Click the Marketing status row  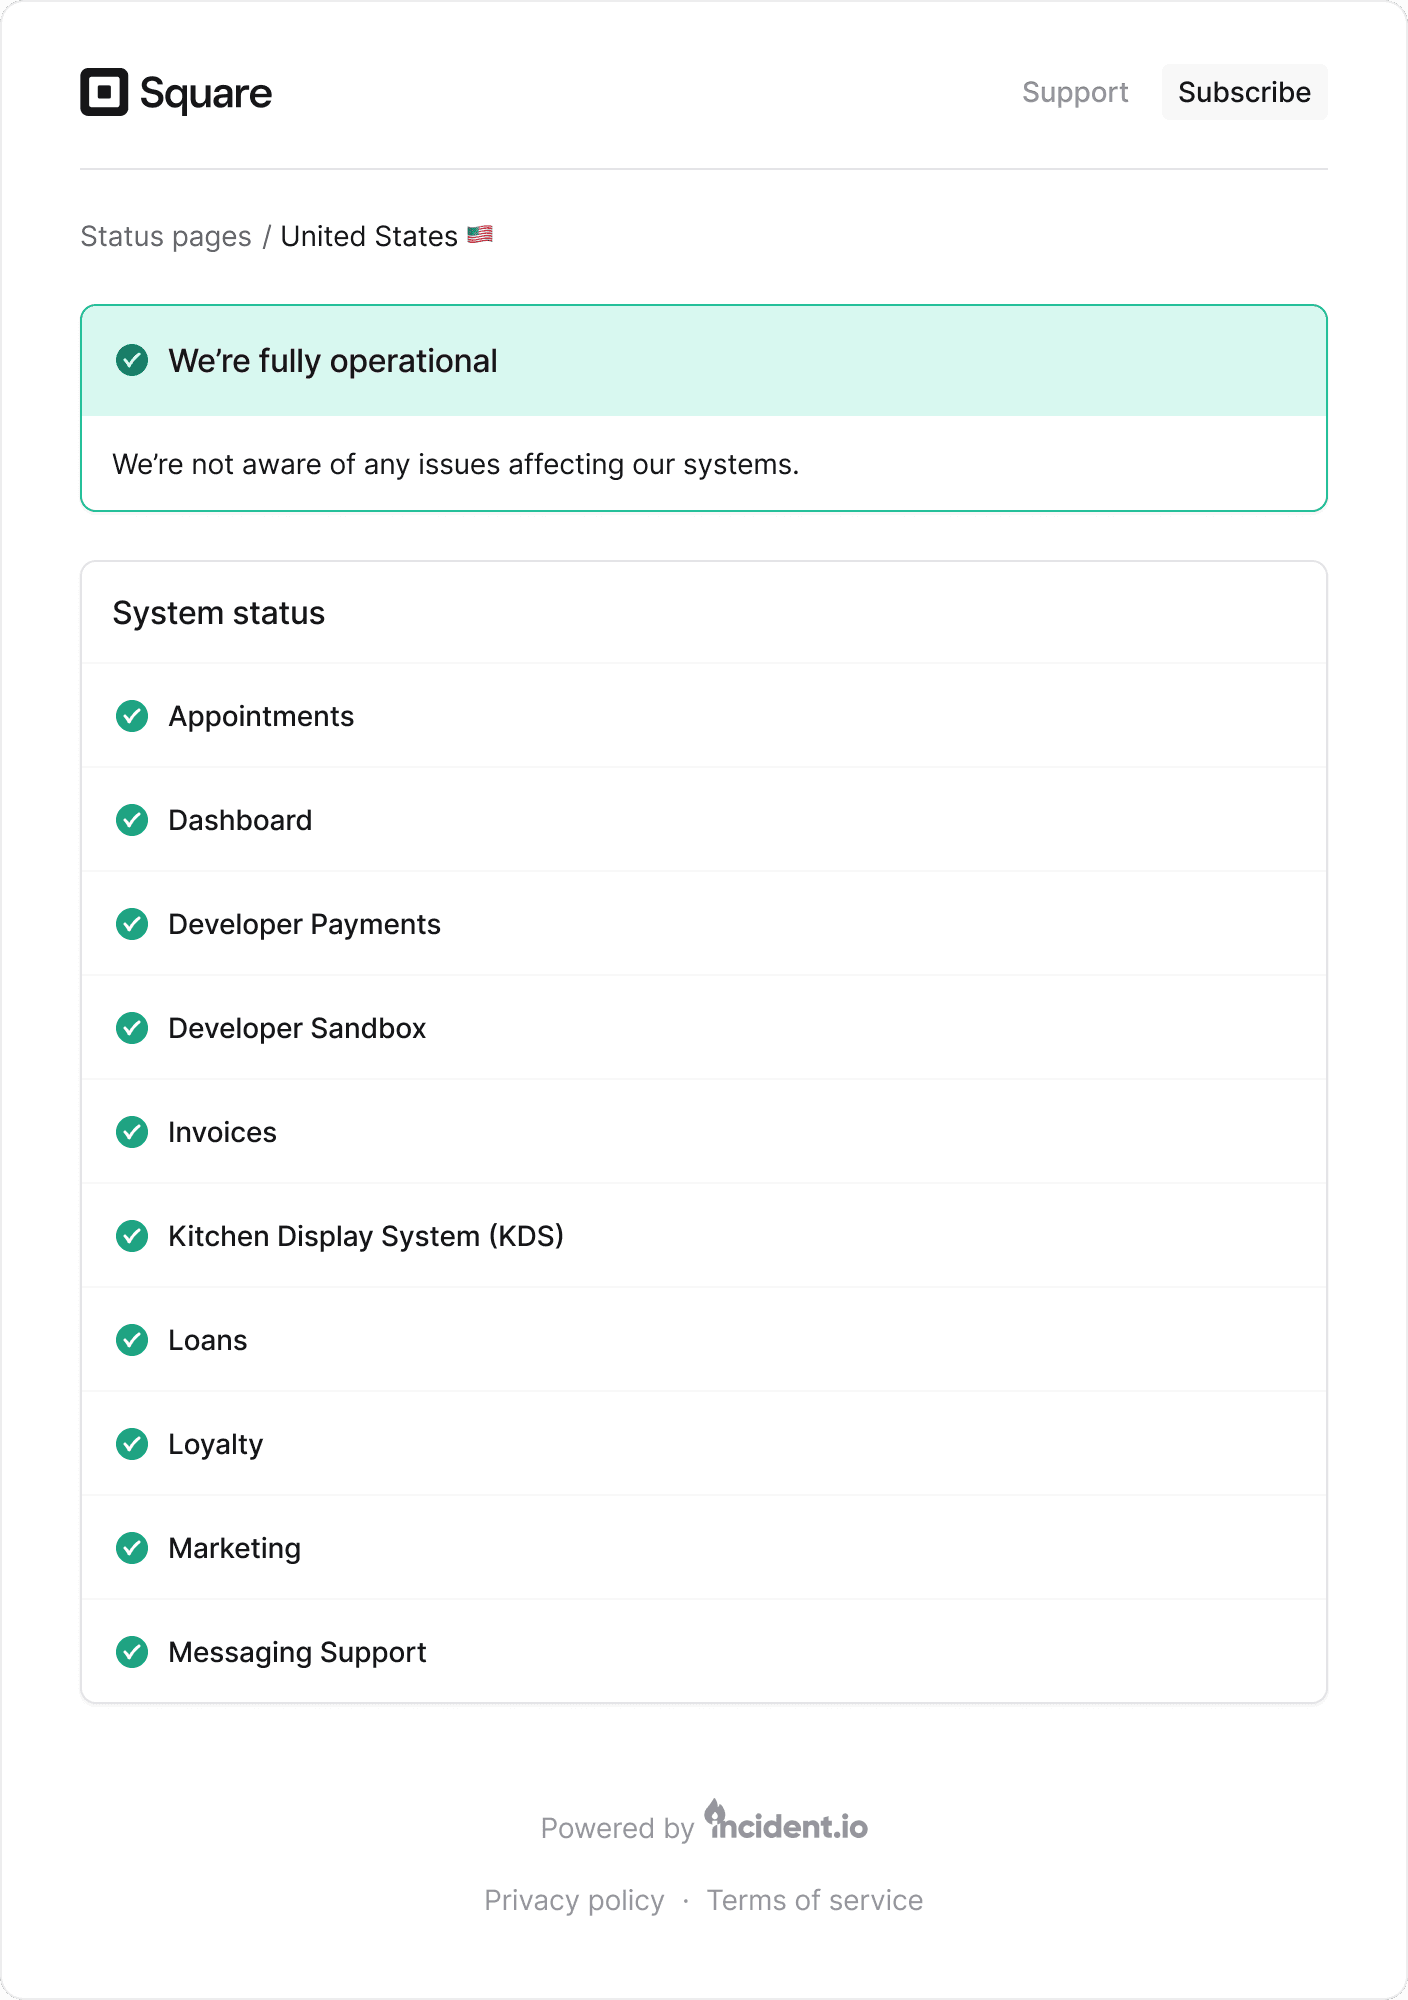(x=234, y=1548)
